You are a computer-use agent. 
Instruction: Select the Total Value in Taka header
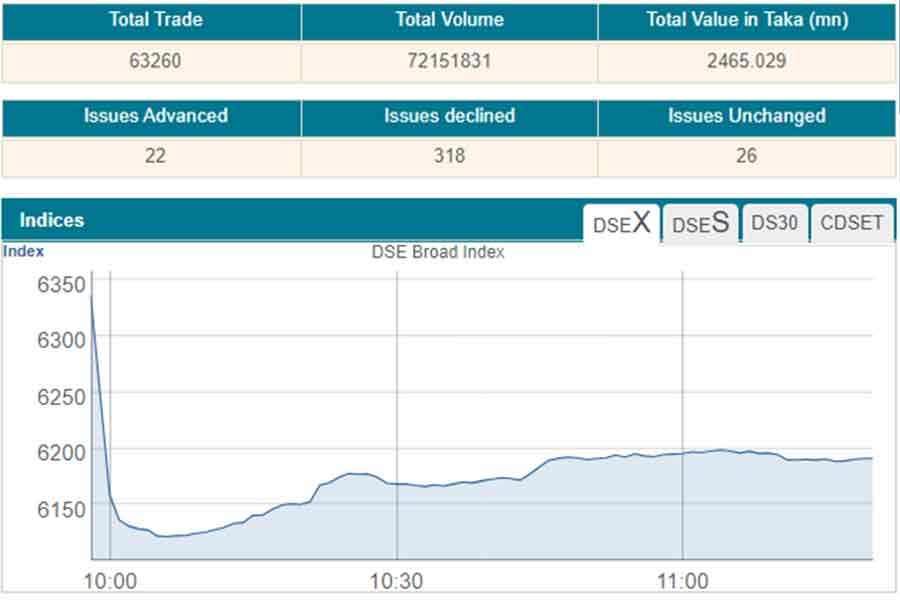point(745,20)
